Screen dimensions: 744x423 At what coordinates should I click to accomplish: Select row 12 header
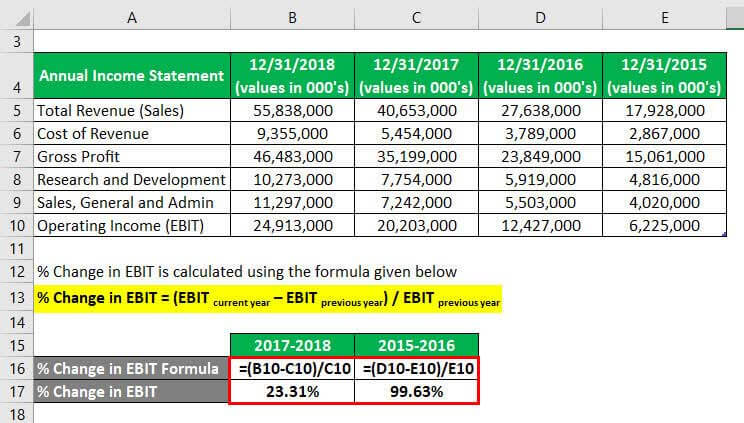coord(17,272)
